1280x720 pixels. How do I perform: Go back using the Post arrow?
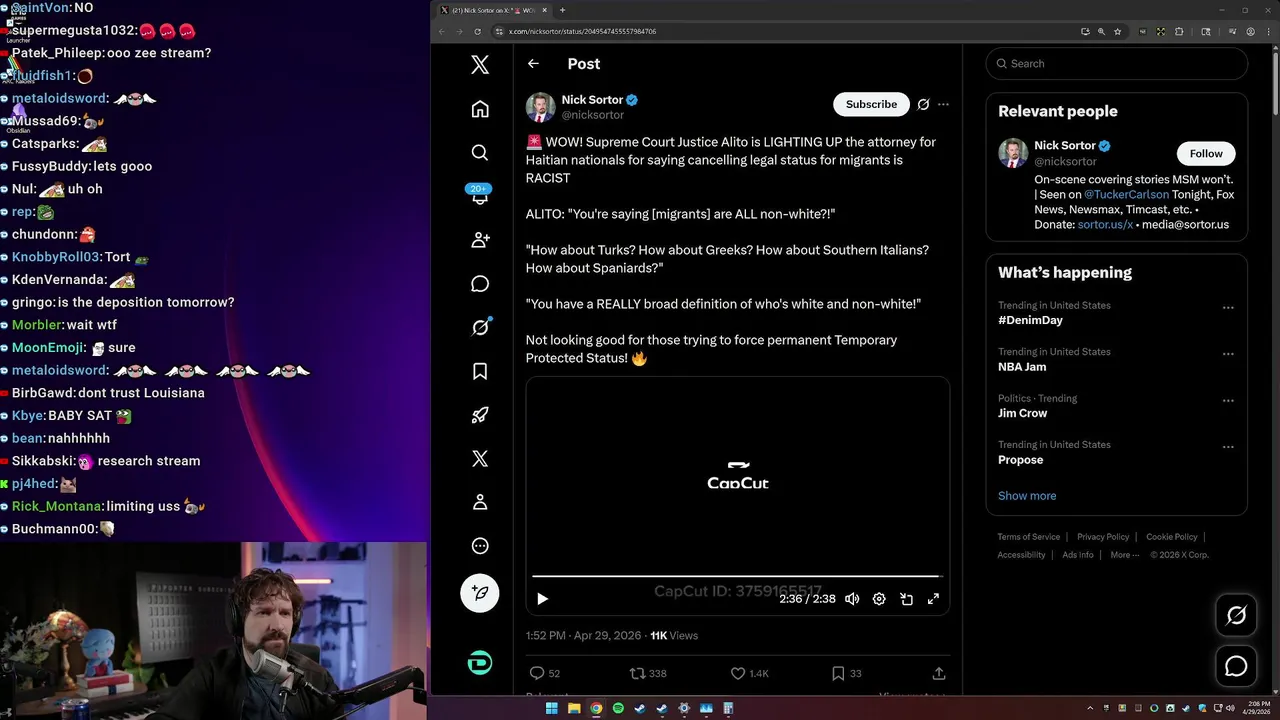click(533, 63)
